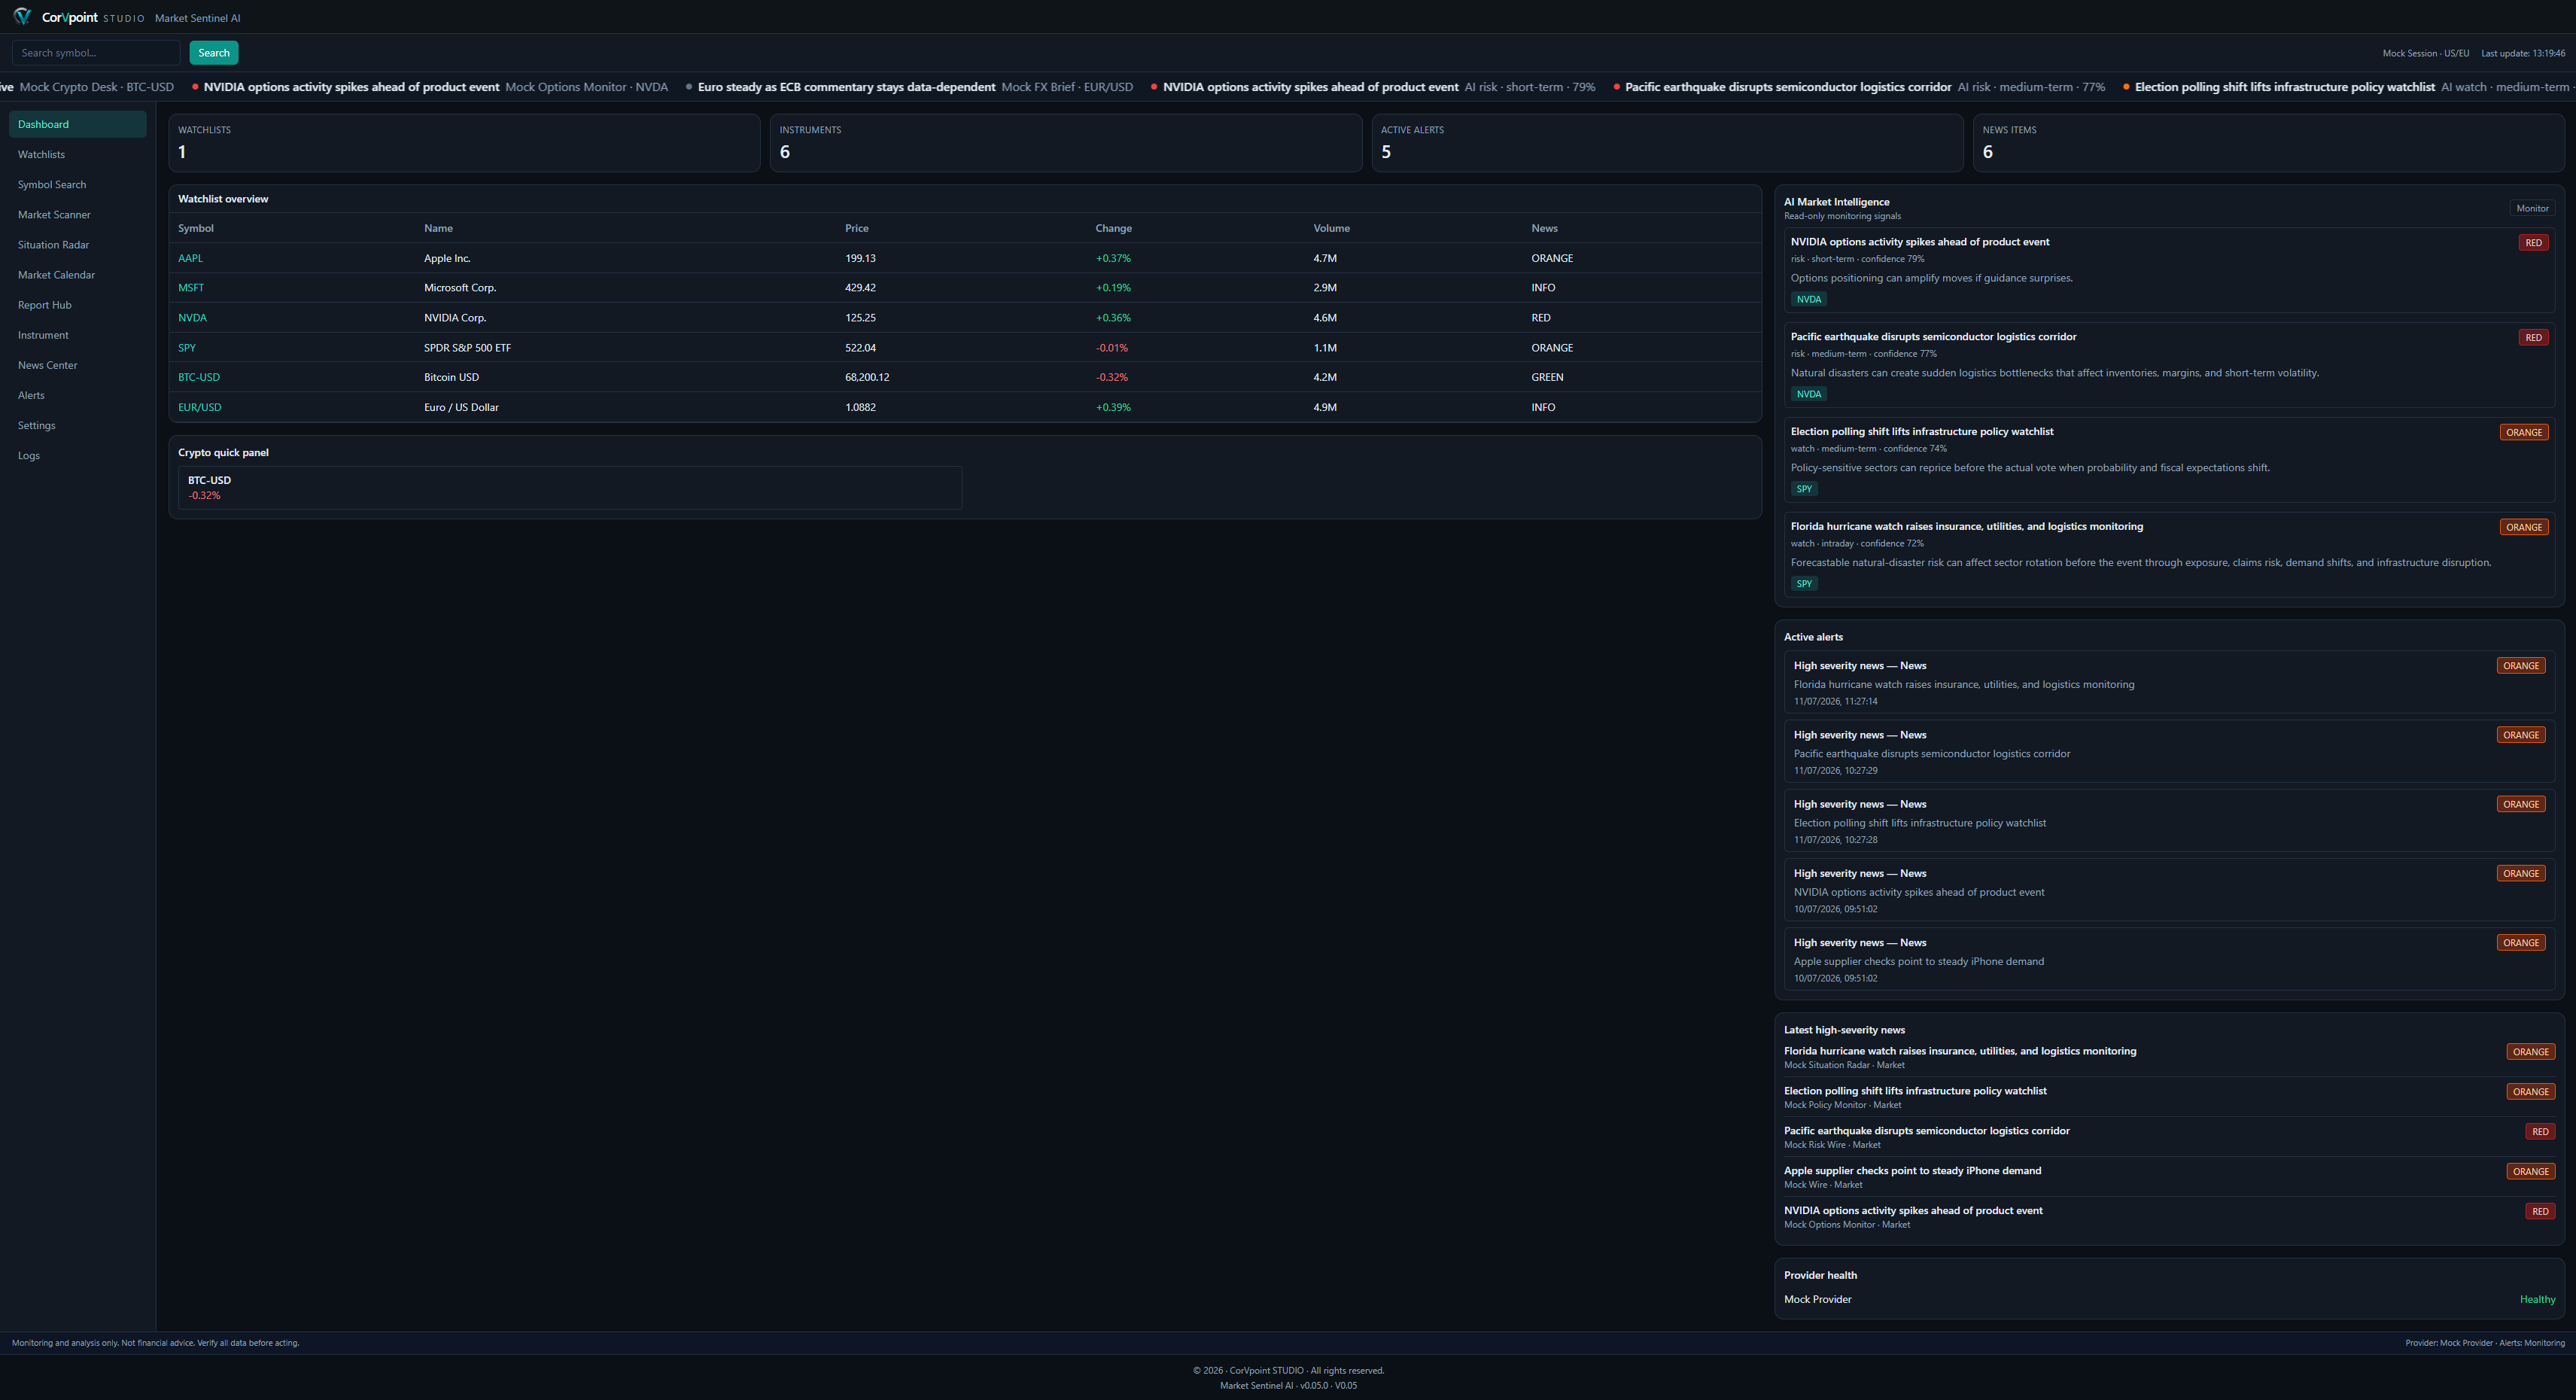The image size is (2576, 1400).
Task: Click Euro steady ECB ticker headline
Action: click(846, 87)
